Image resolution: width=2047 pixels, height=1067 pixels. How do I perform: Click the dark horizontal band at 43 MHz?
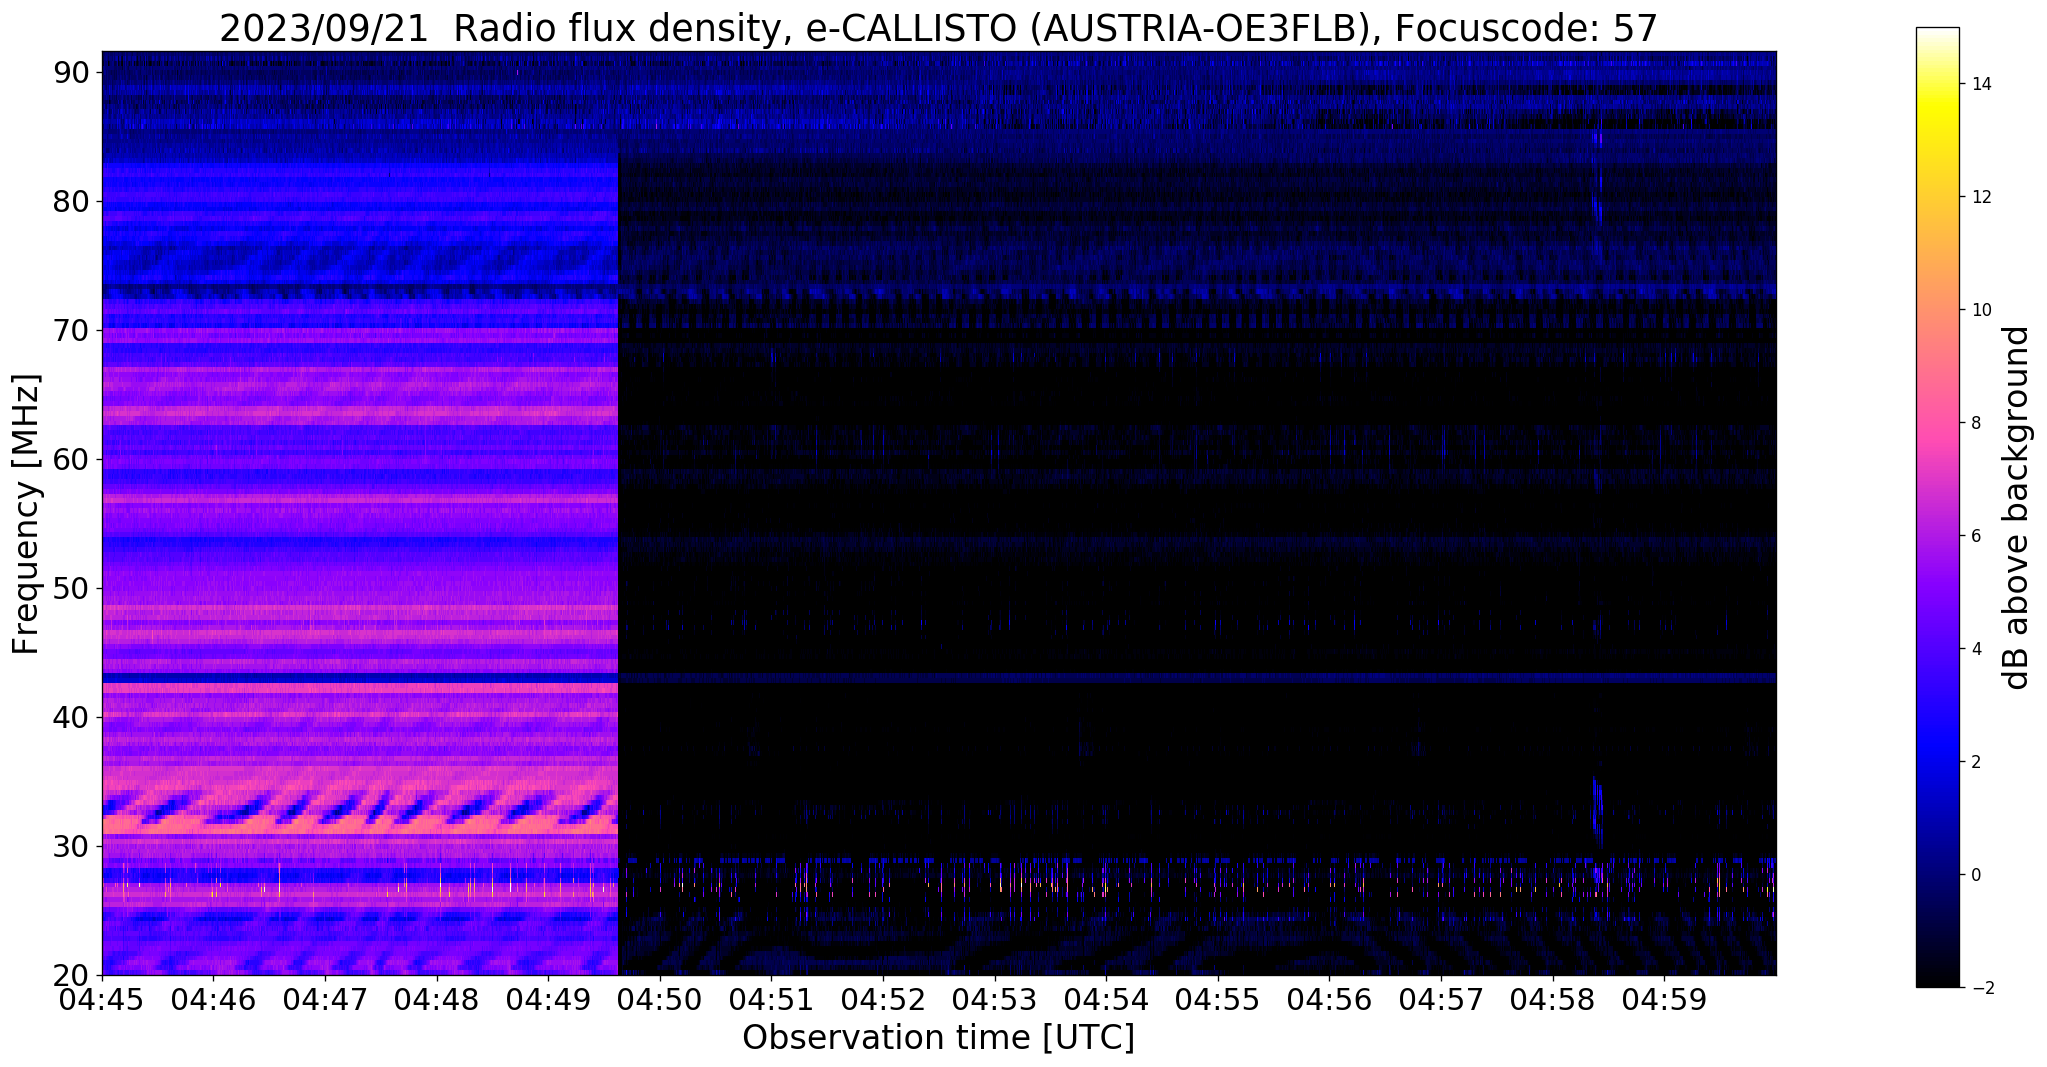(360, 678)
